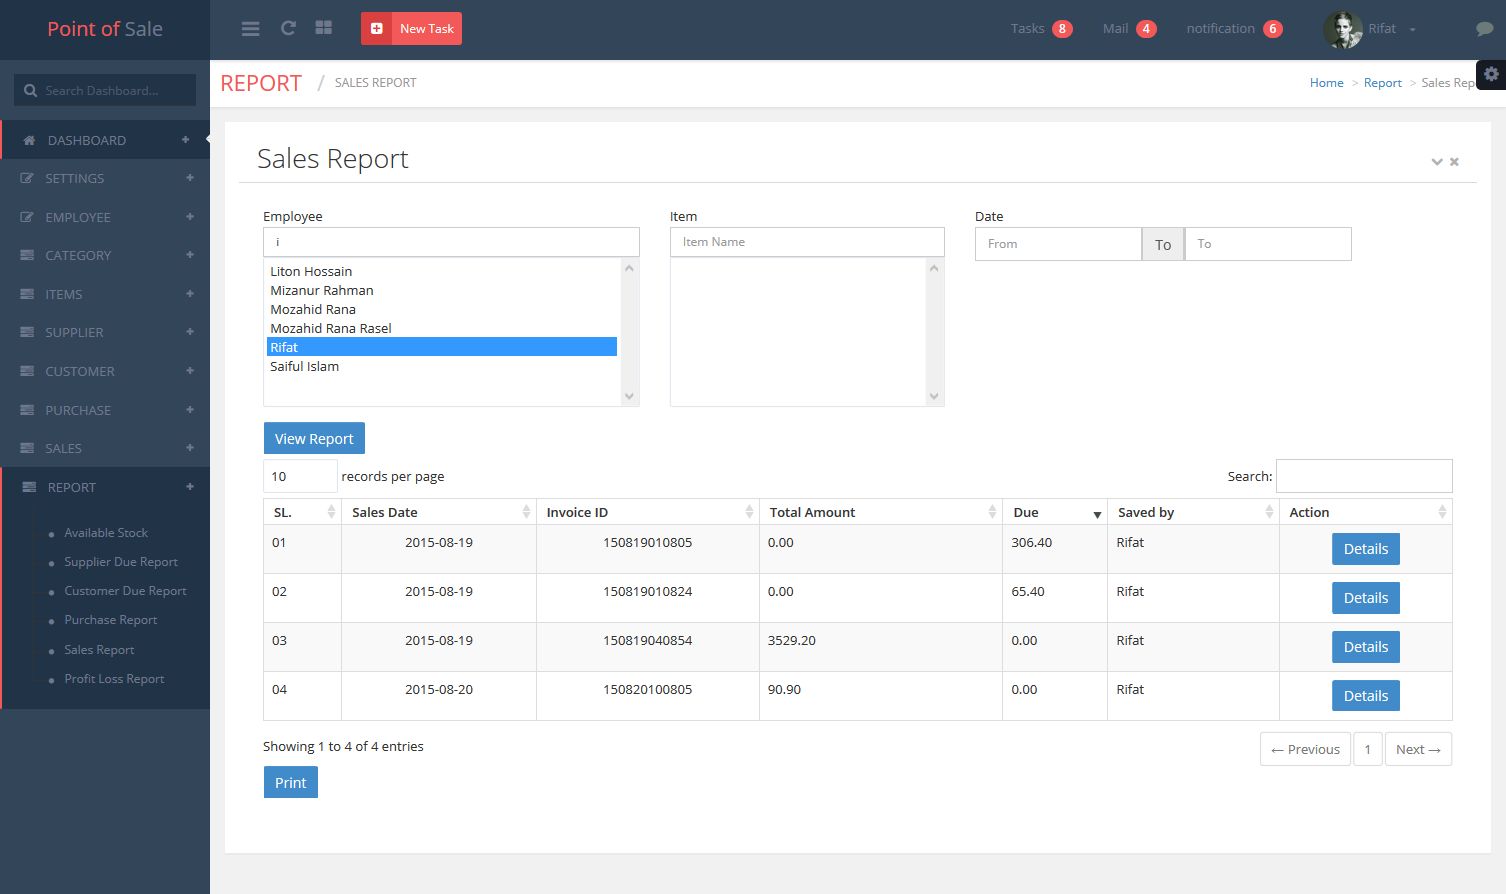Image resolution: width=1506 pixels, height=894 pixels.
Task: Click the refresh icon in top bar
Action: coord(288,28)
